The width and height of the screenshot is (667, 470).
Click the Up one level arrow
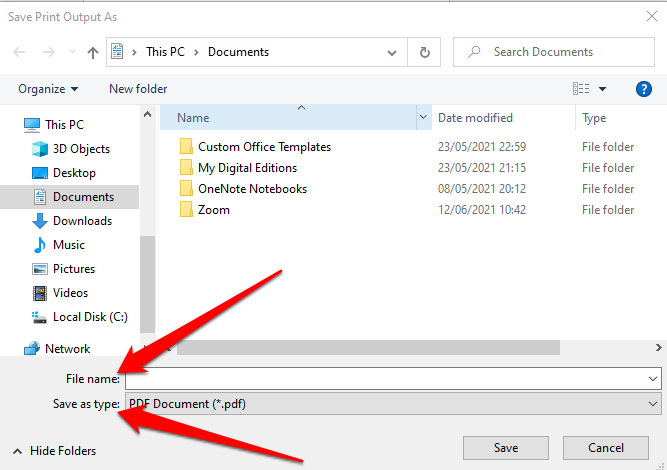click(x=92, y=52)
